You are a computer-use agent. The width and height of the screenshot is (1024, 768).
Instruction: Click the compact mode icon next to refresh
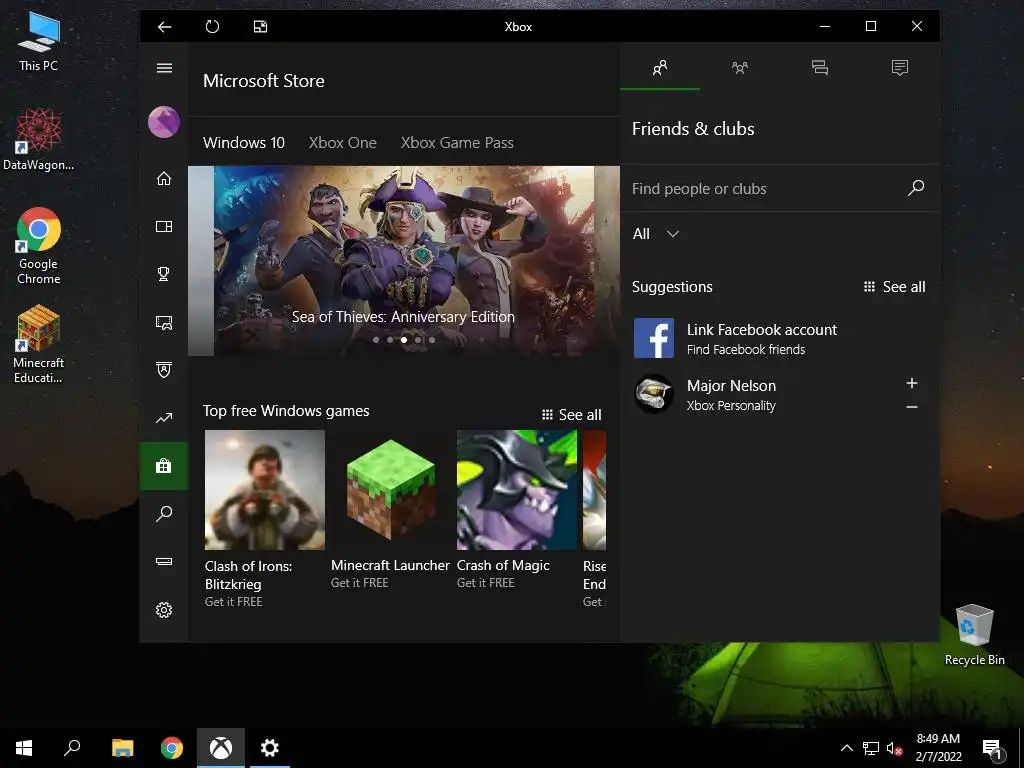[260, 27]
